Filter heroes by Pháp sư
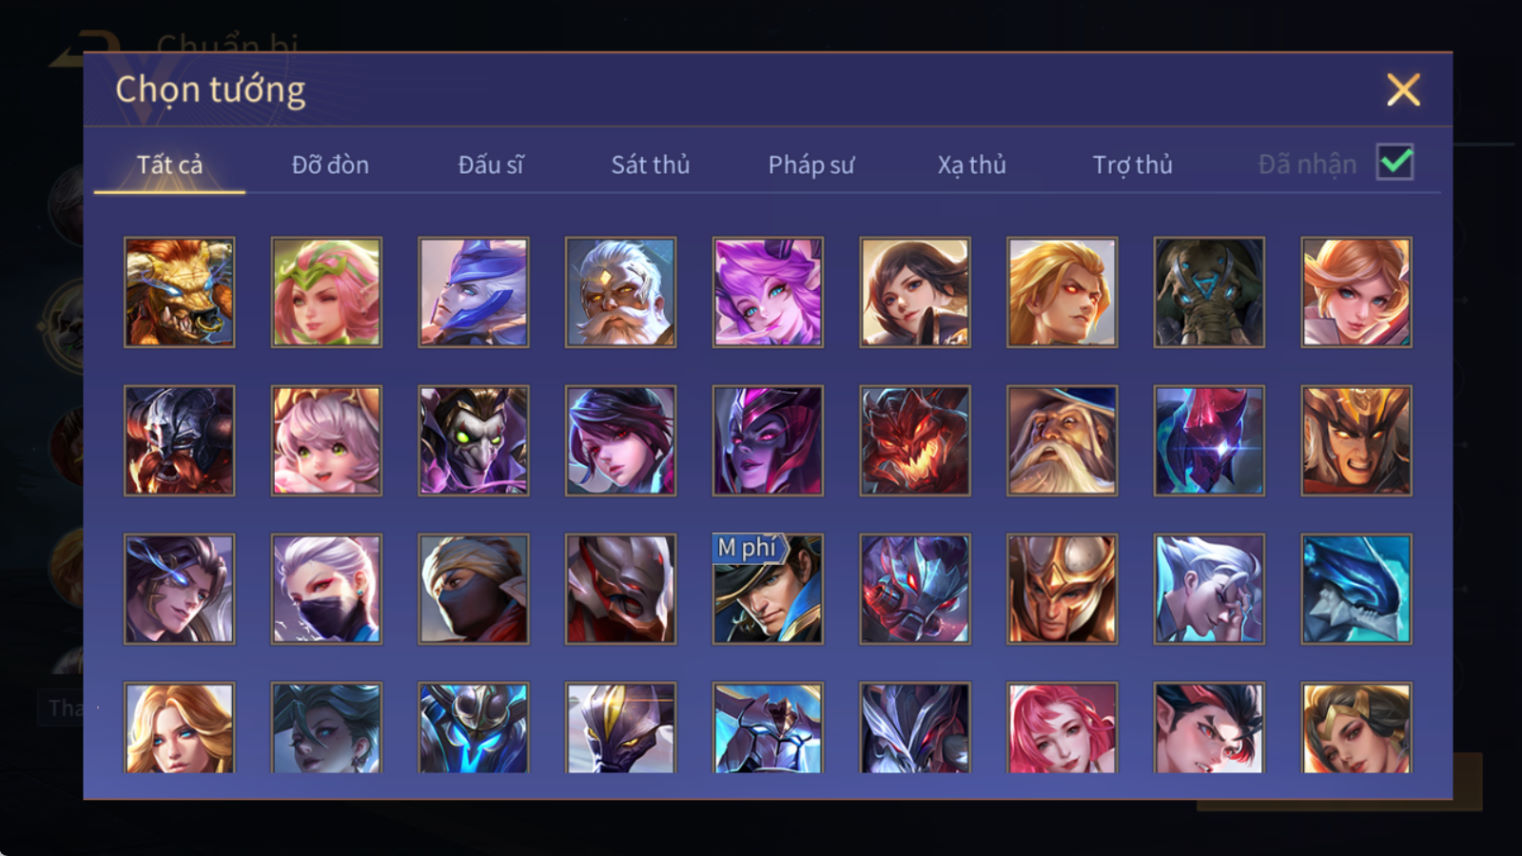1522x856 pixels. point(811,165)
